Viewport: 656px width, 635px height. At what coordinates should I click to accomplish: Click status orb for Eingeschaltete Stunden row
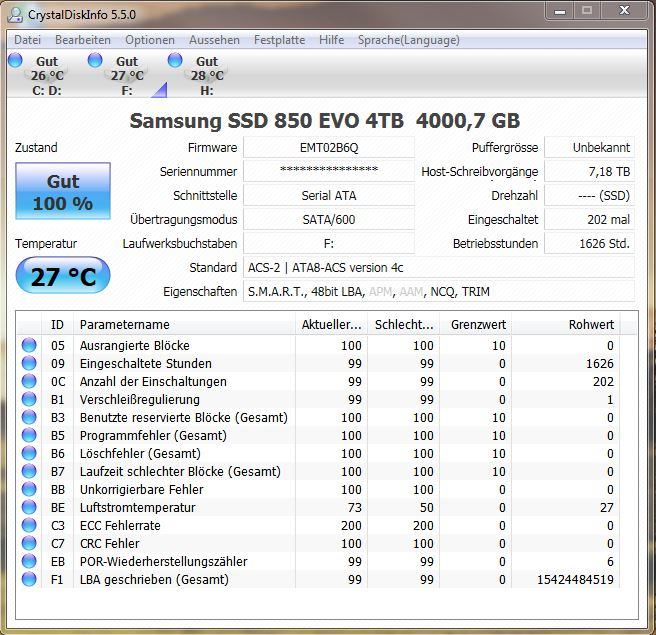click(29, 363)
